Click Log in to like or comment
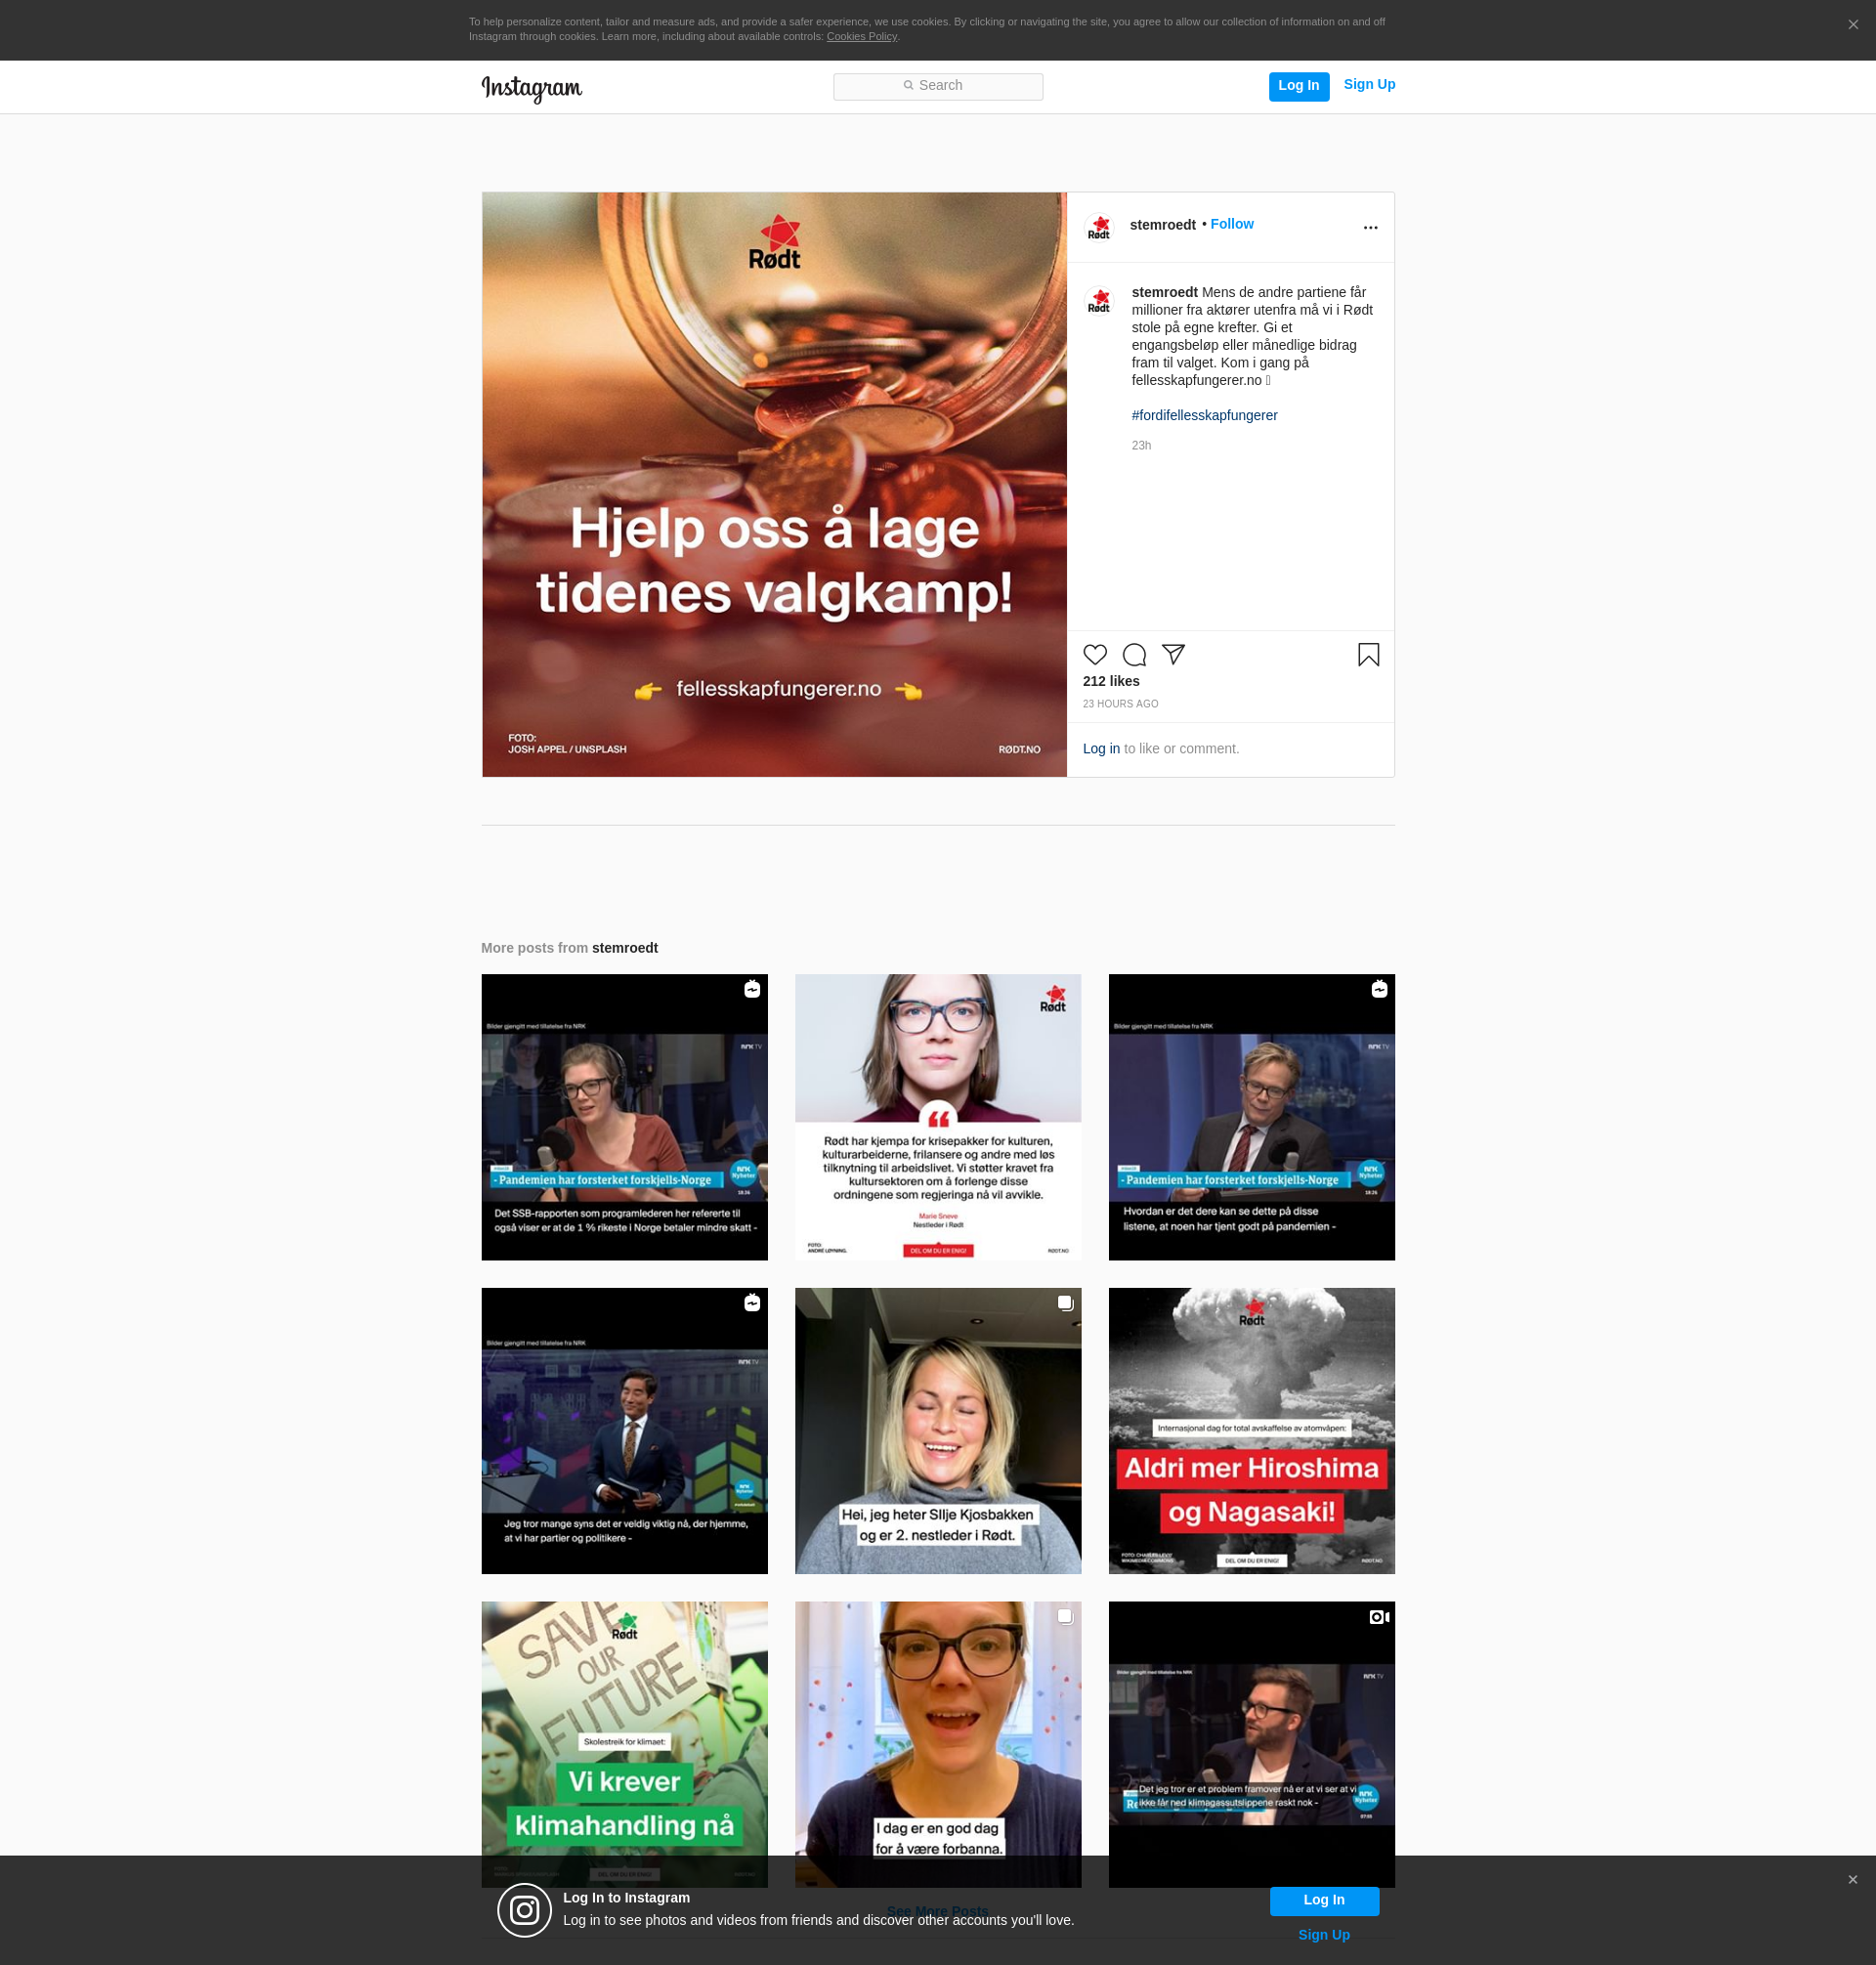The height and width of the screenshot is (1965, 1876). (1100, 749)
